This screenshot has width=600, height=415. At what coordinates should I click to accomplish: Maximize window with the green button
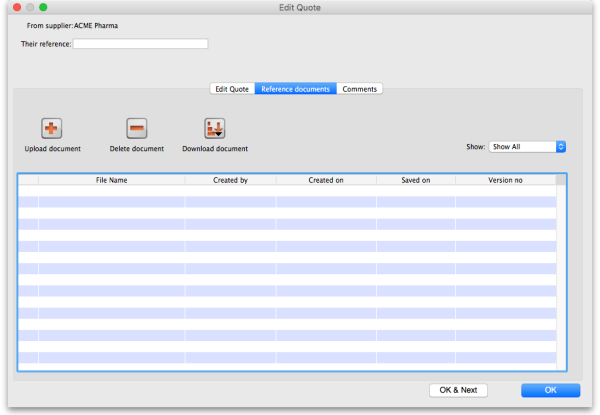[x=43, y=7]
